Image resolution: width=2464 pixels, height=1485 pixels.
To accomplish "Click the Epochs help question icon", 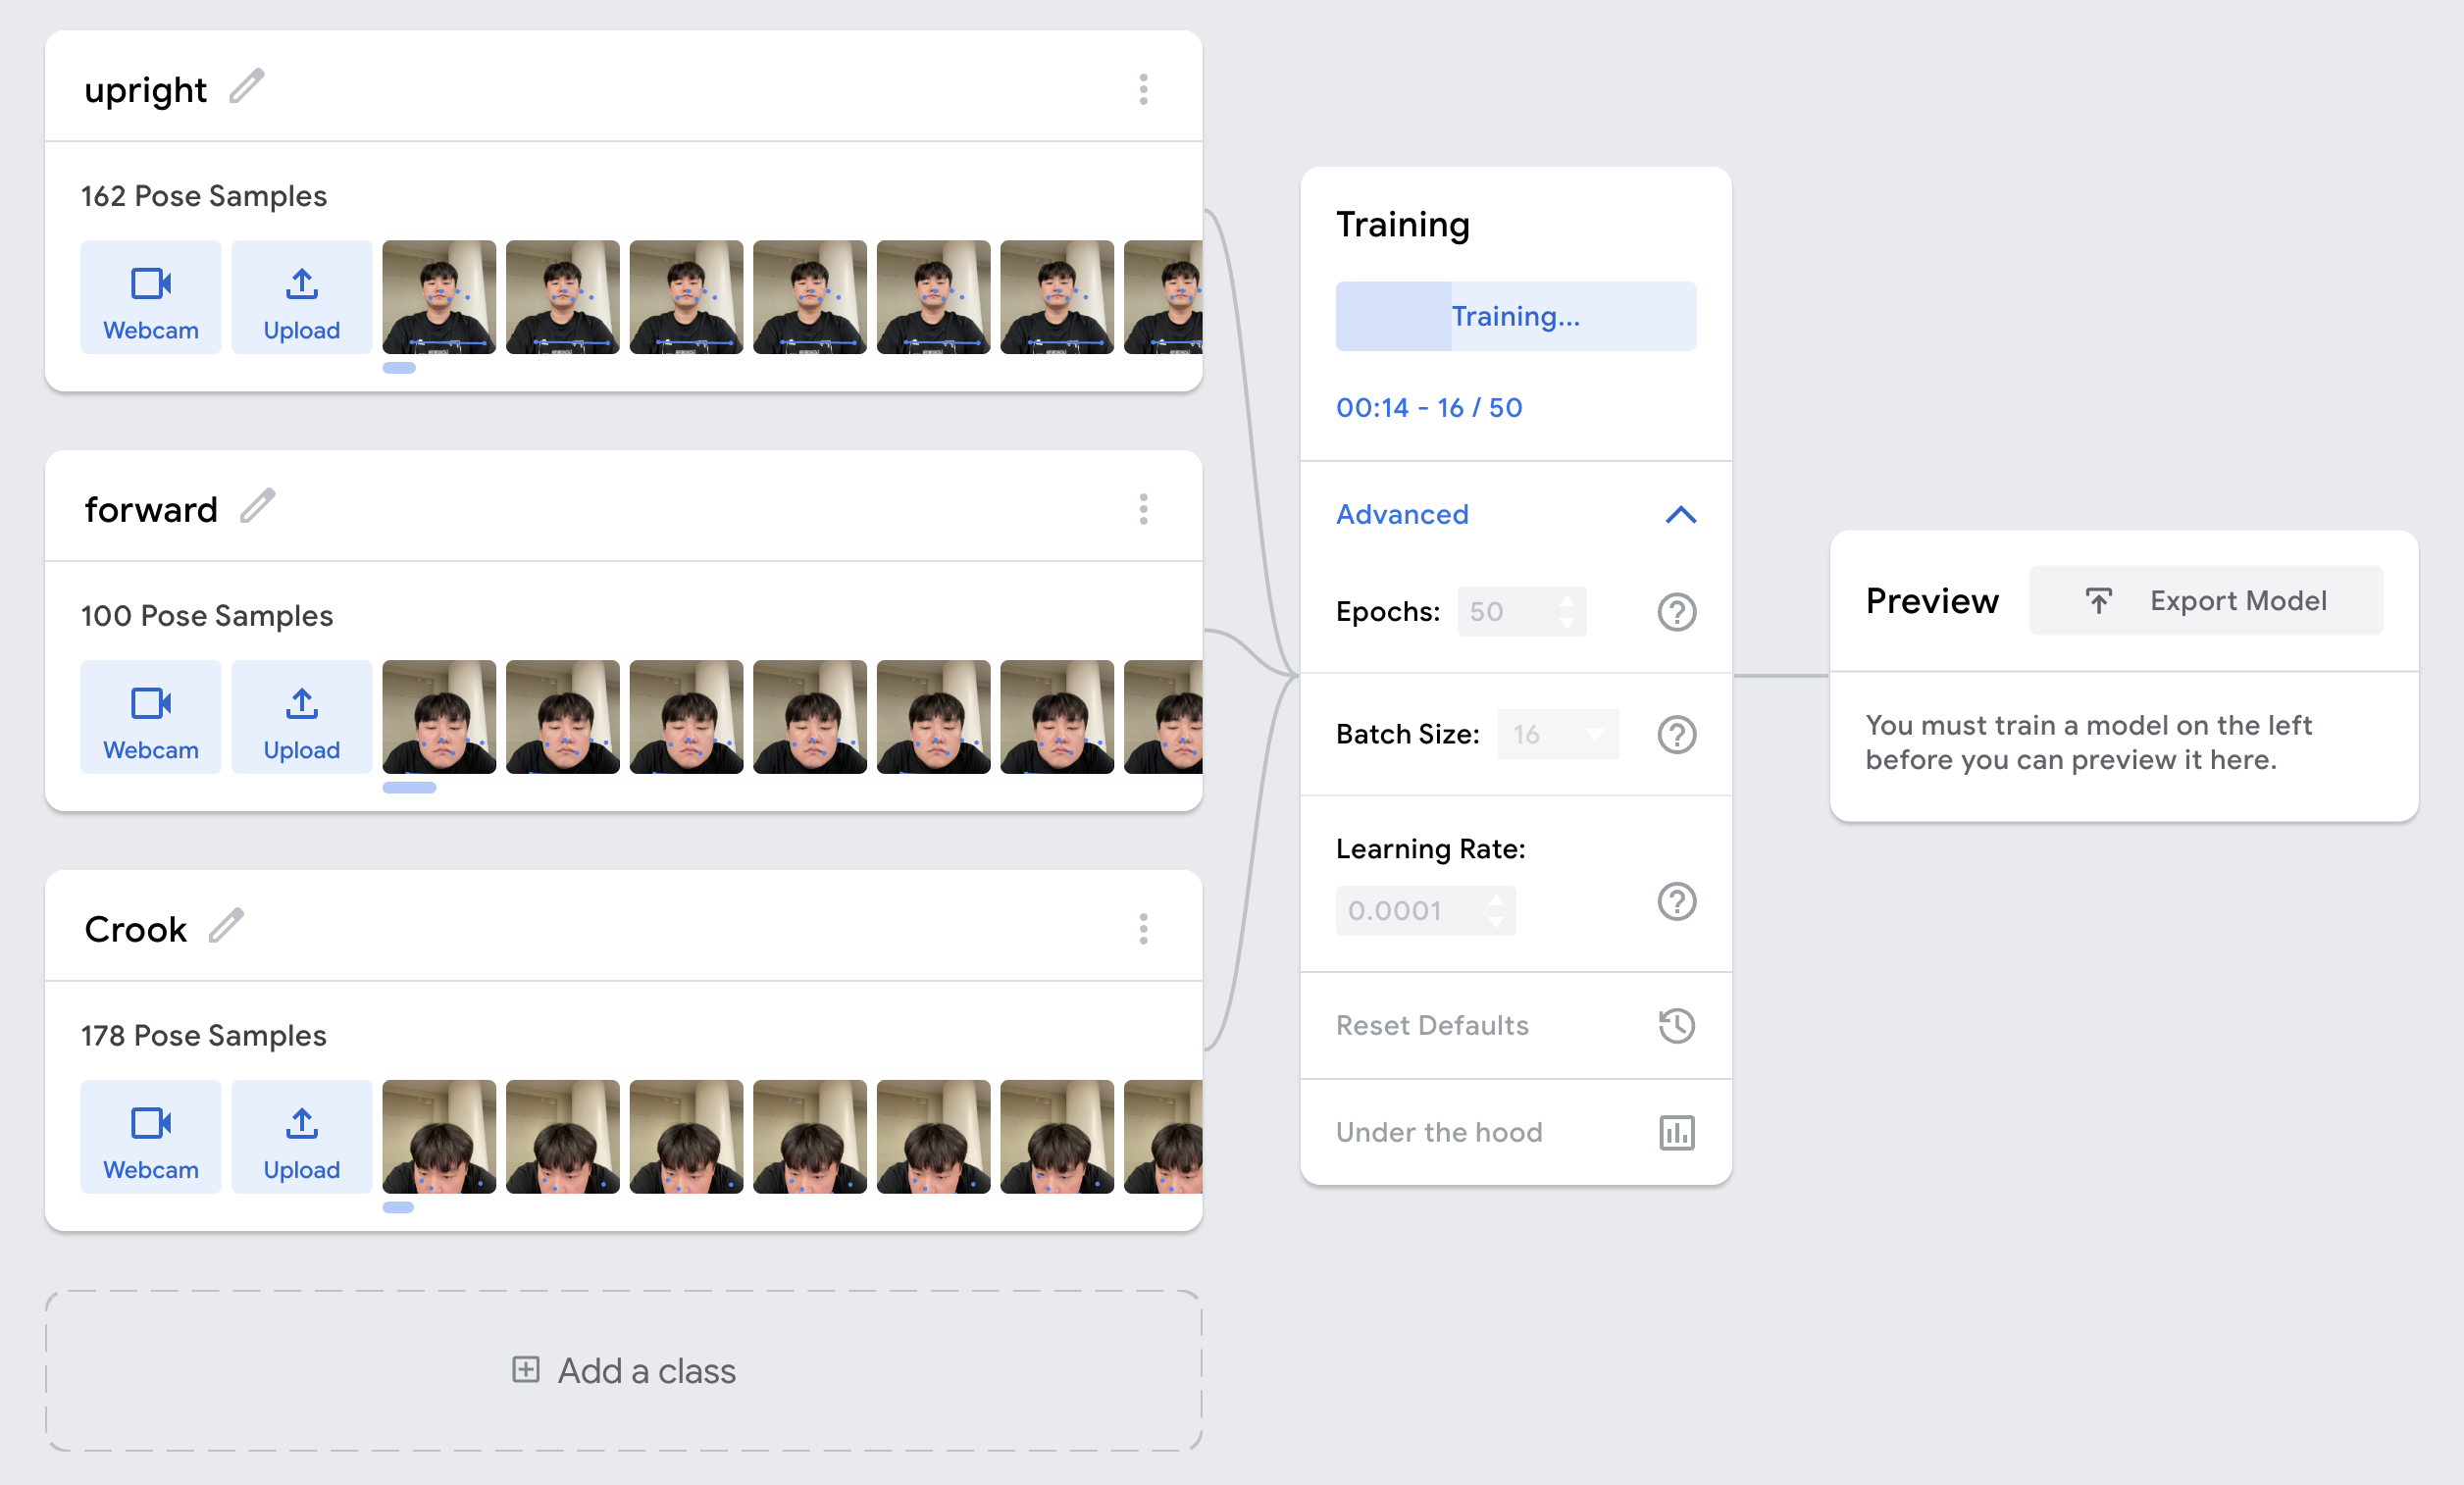I will [x=1676, y=612].
